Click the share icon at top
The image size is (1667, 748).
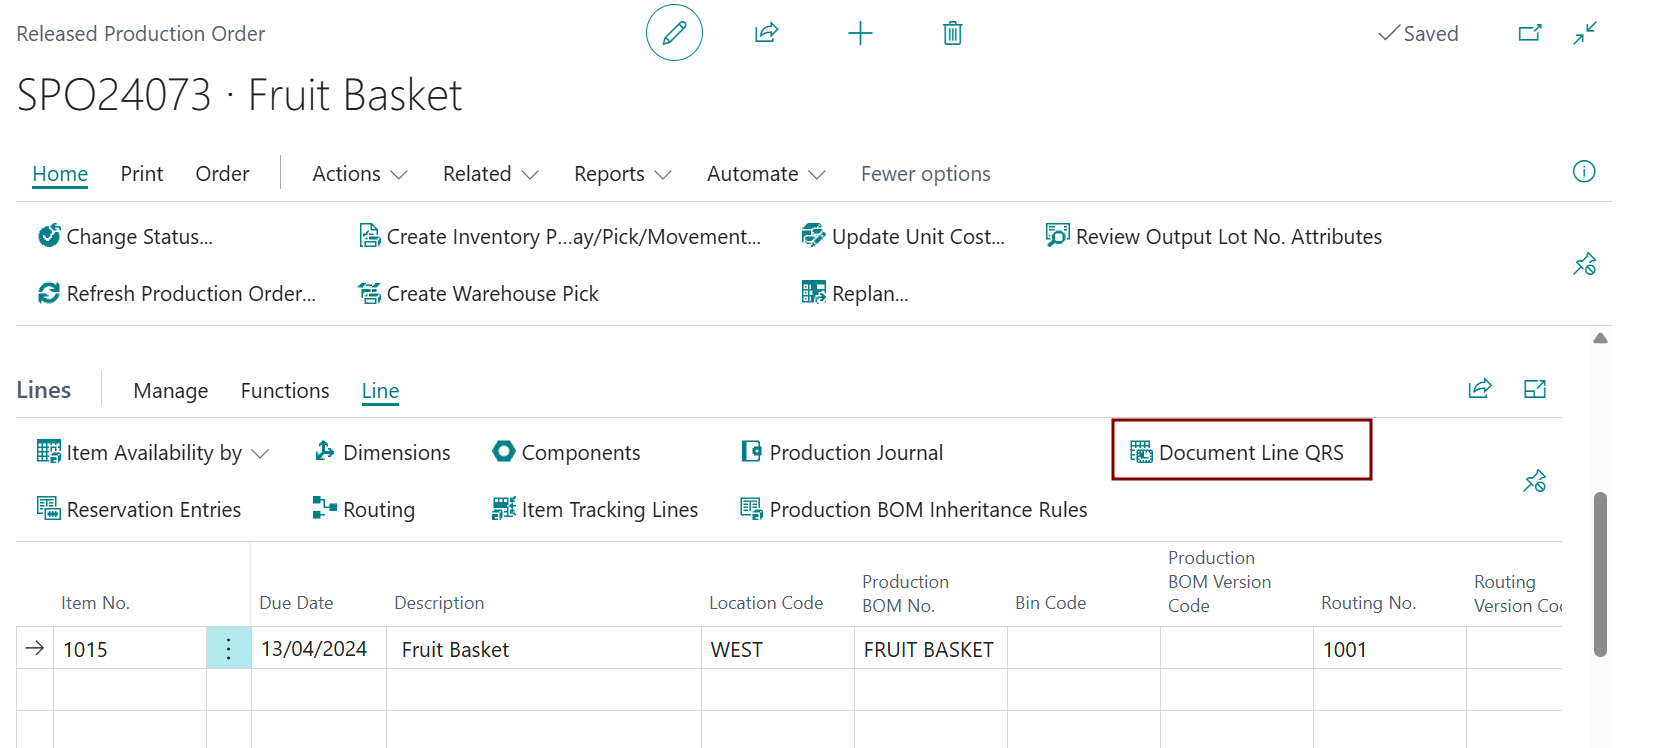pyautogui.click(x=766, y=33)
